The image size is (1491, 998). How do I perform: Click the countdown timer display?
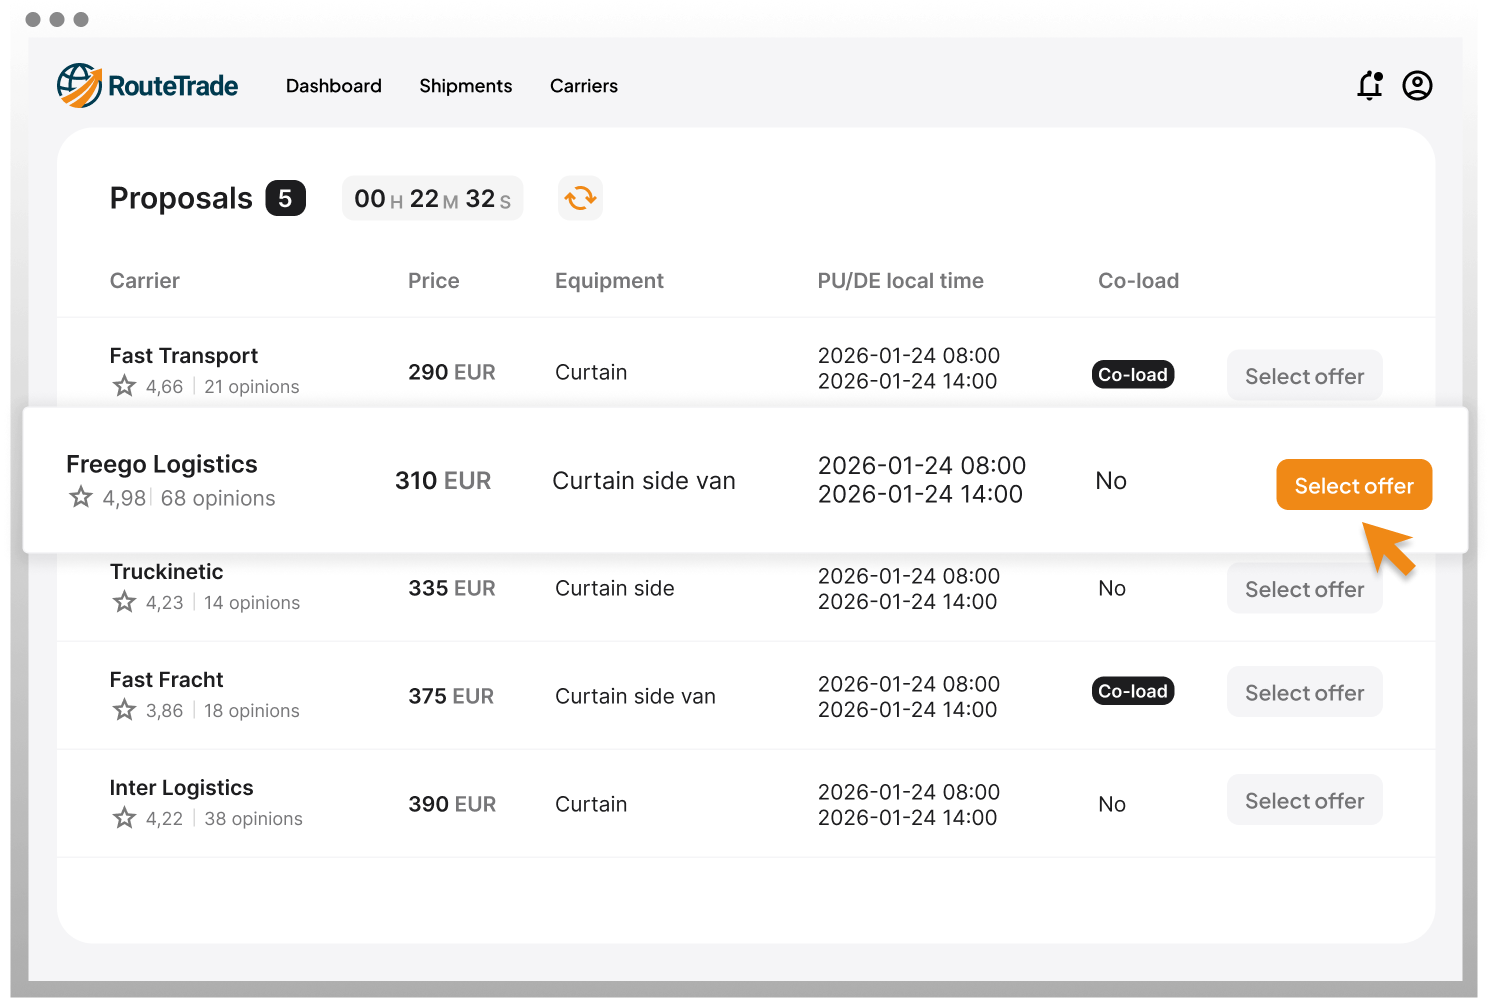[x=432, y=199]
